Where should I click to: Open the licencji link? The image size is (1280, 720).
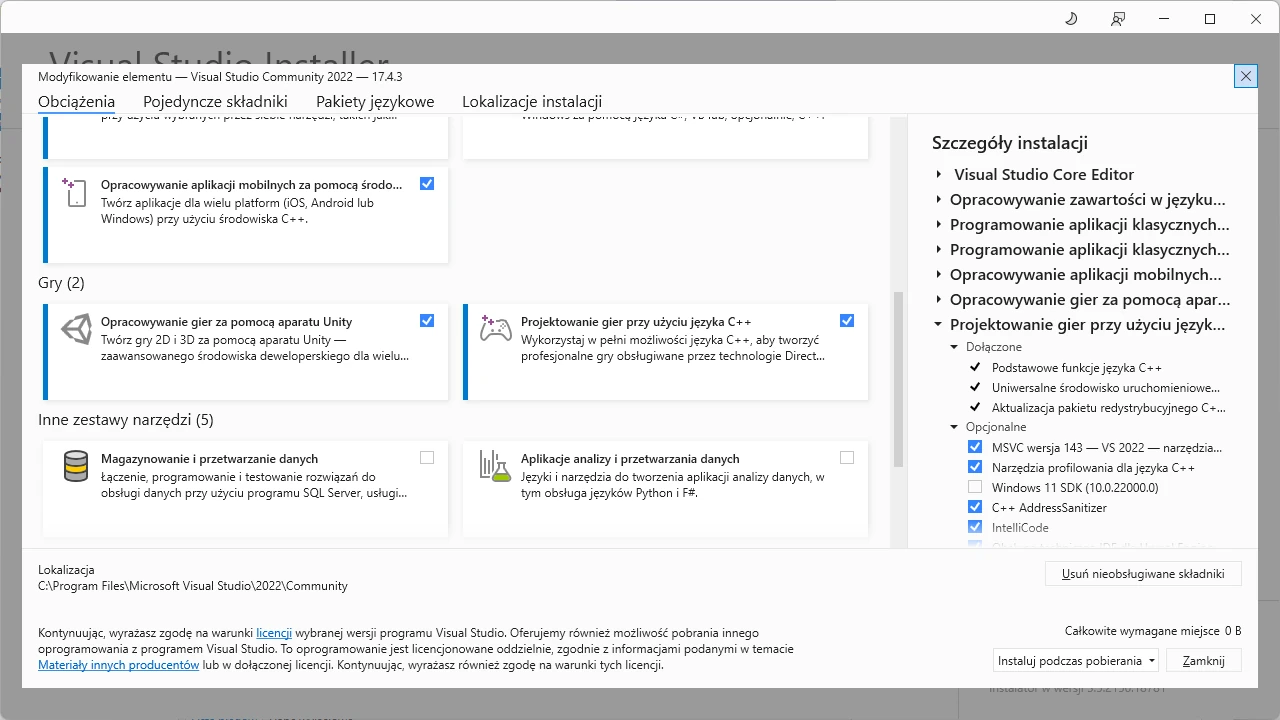coord(274,633)
